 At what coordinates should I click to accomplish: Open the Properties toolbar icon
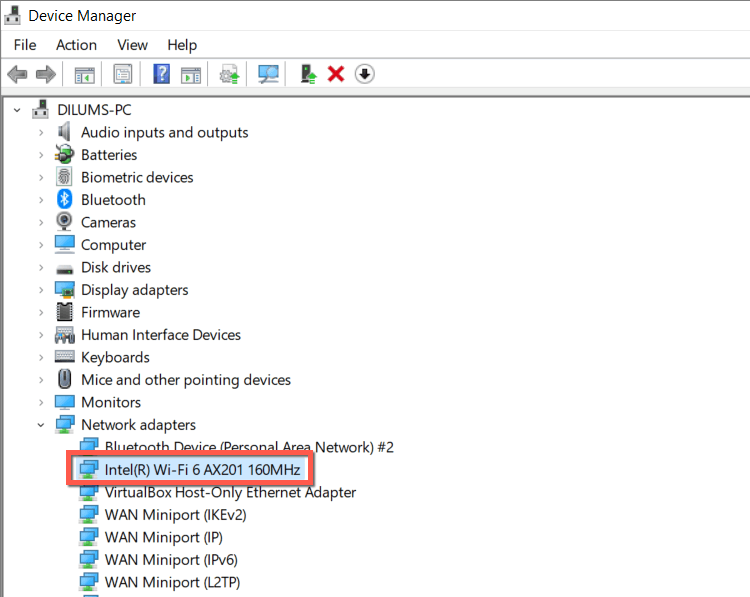[x=123, y=74]
